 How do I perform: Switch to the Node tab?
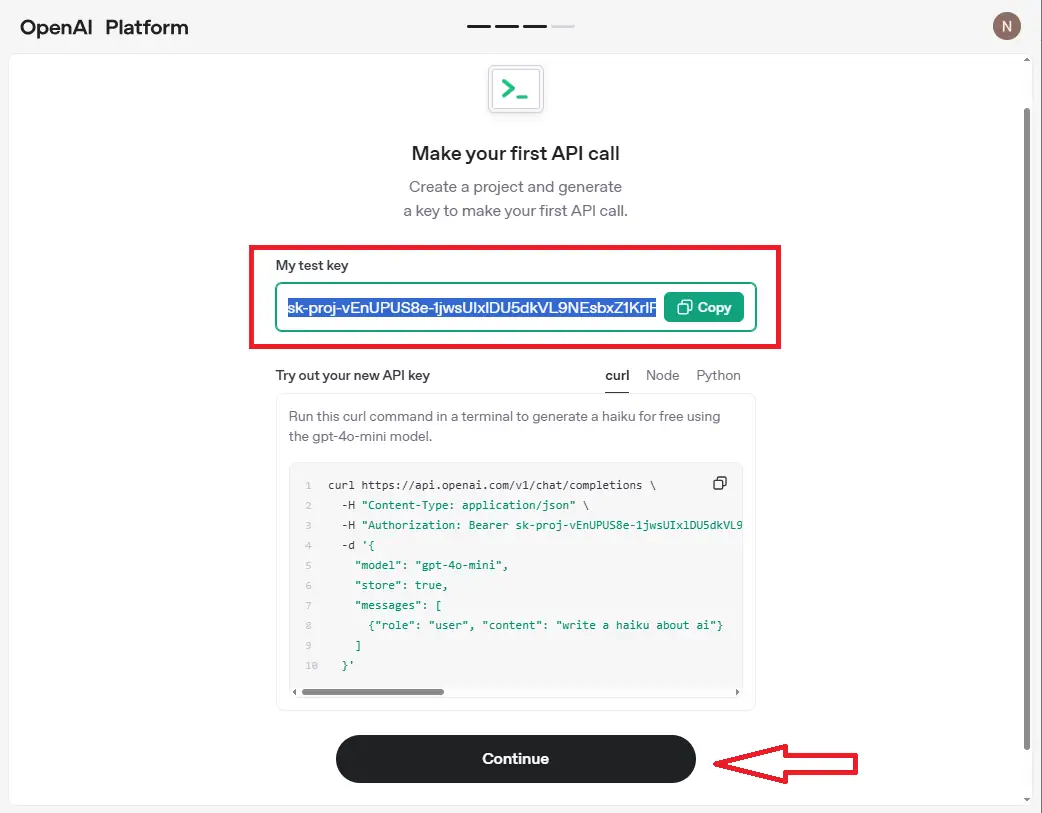coord(662,375)
